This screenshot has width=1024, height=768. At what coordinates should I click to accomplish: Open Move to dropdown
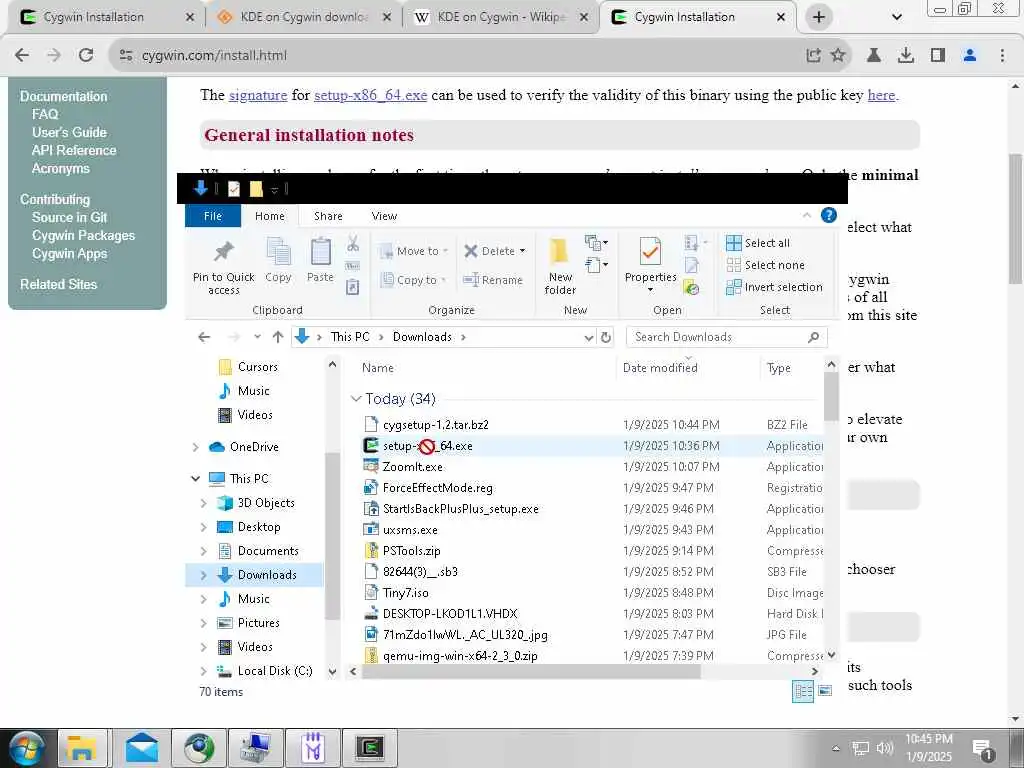tap(413, 251)
